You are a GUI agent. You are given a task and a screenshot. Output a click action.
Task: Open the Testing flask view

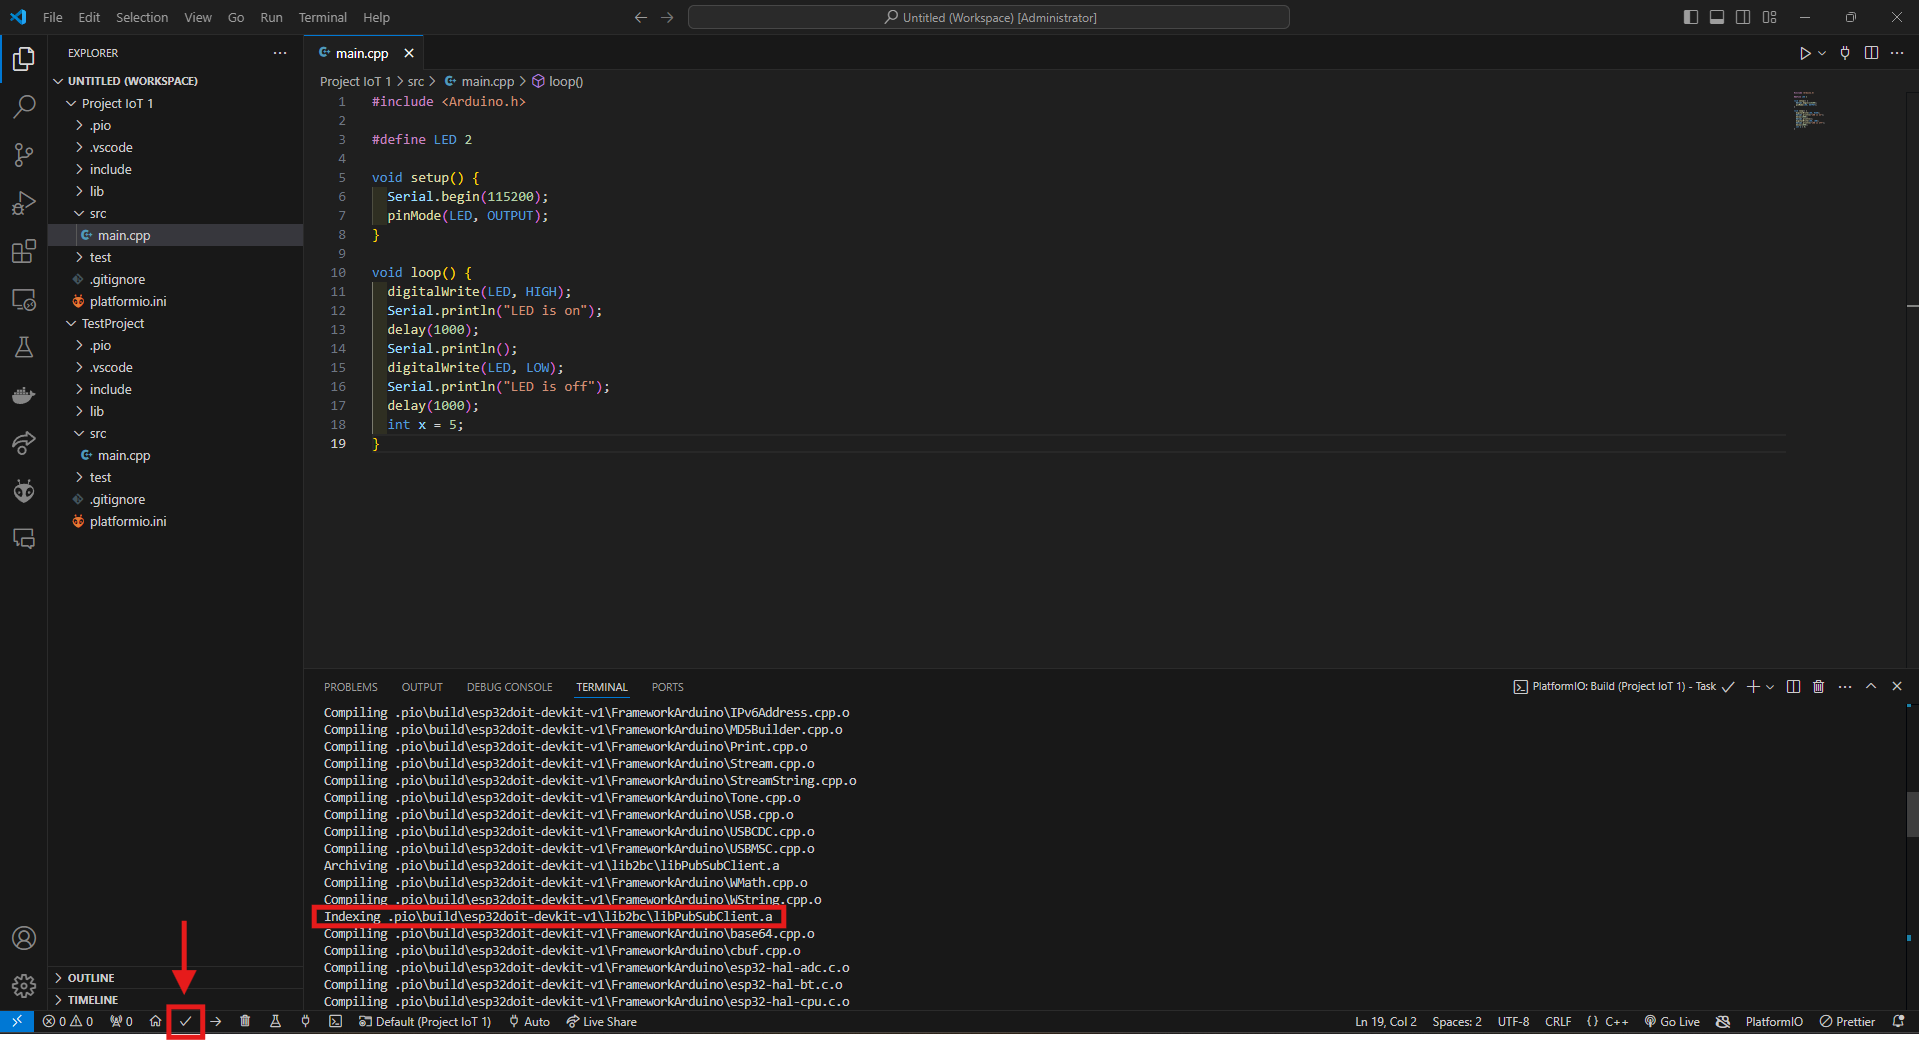coord(24,347)
